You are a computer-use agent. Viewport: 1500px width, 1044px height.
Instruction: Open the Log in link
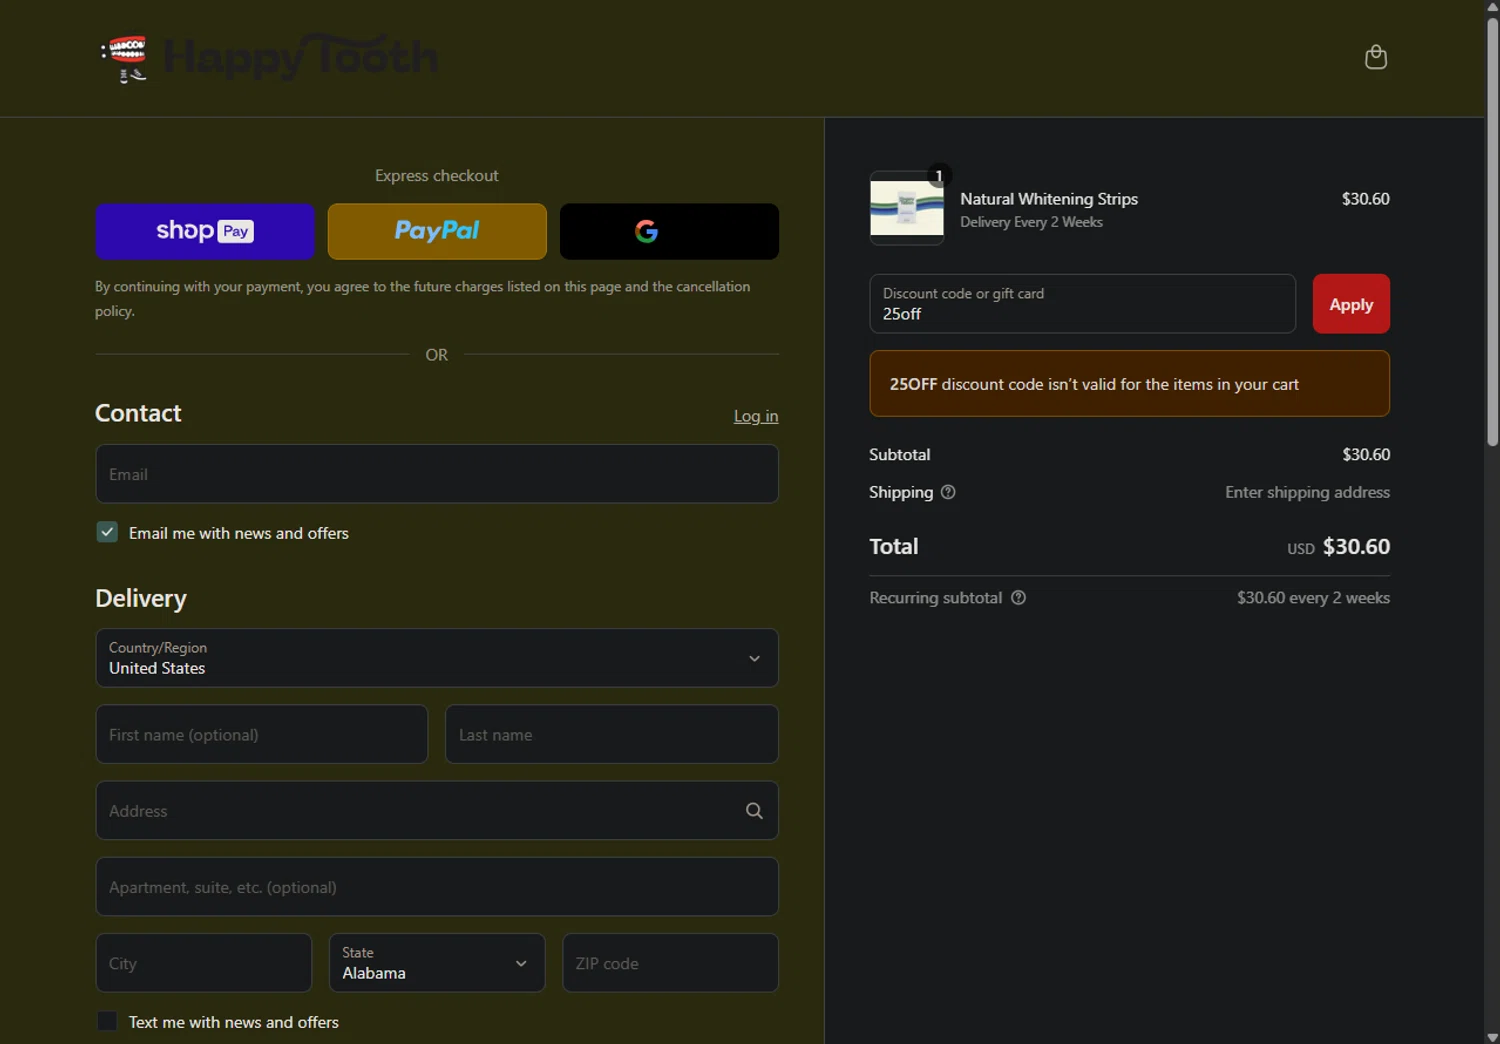[x=756, y=416]
